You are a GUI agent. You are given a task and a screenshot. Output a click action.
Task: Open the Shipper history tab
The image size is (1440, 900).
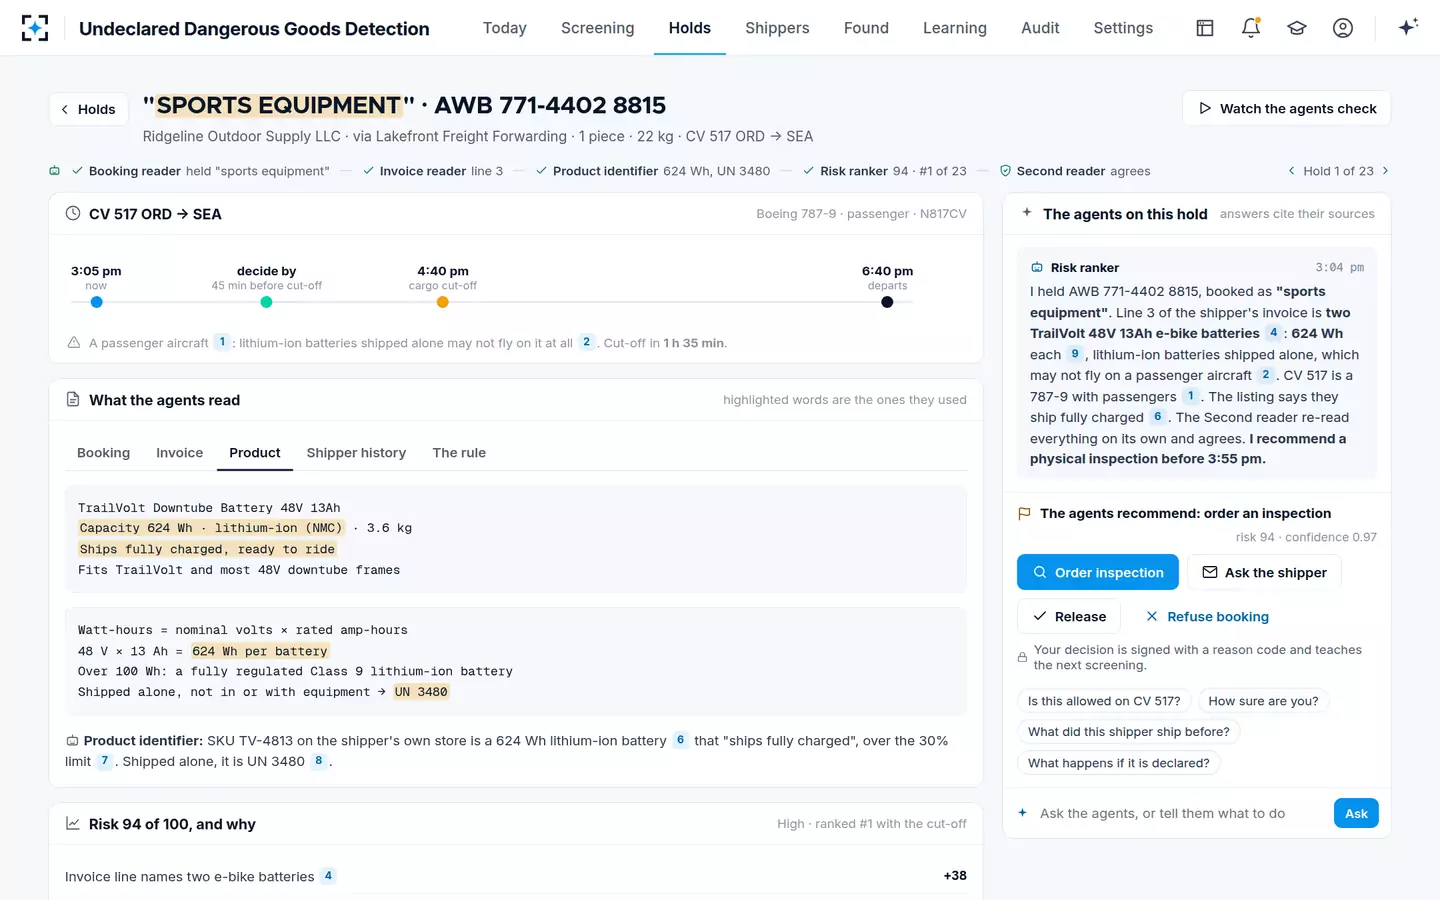(x=356, y=453)
